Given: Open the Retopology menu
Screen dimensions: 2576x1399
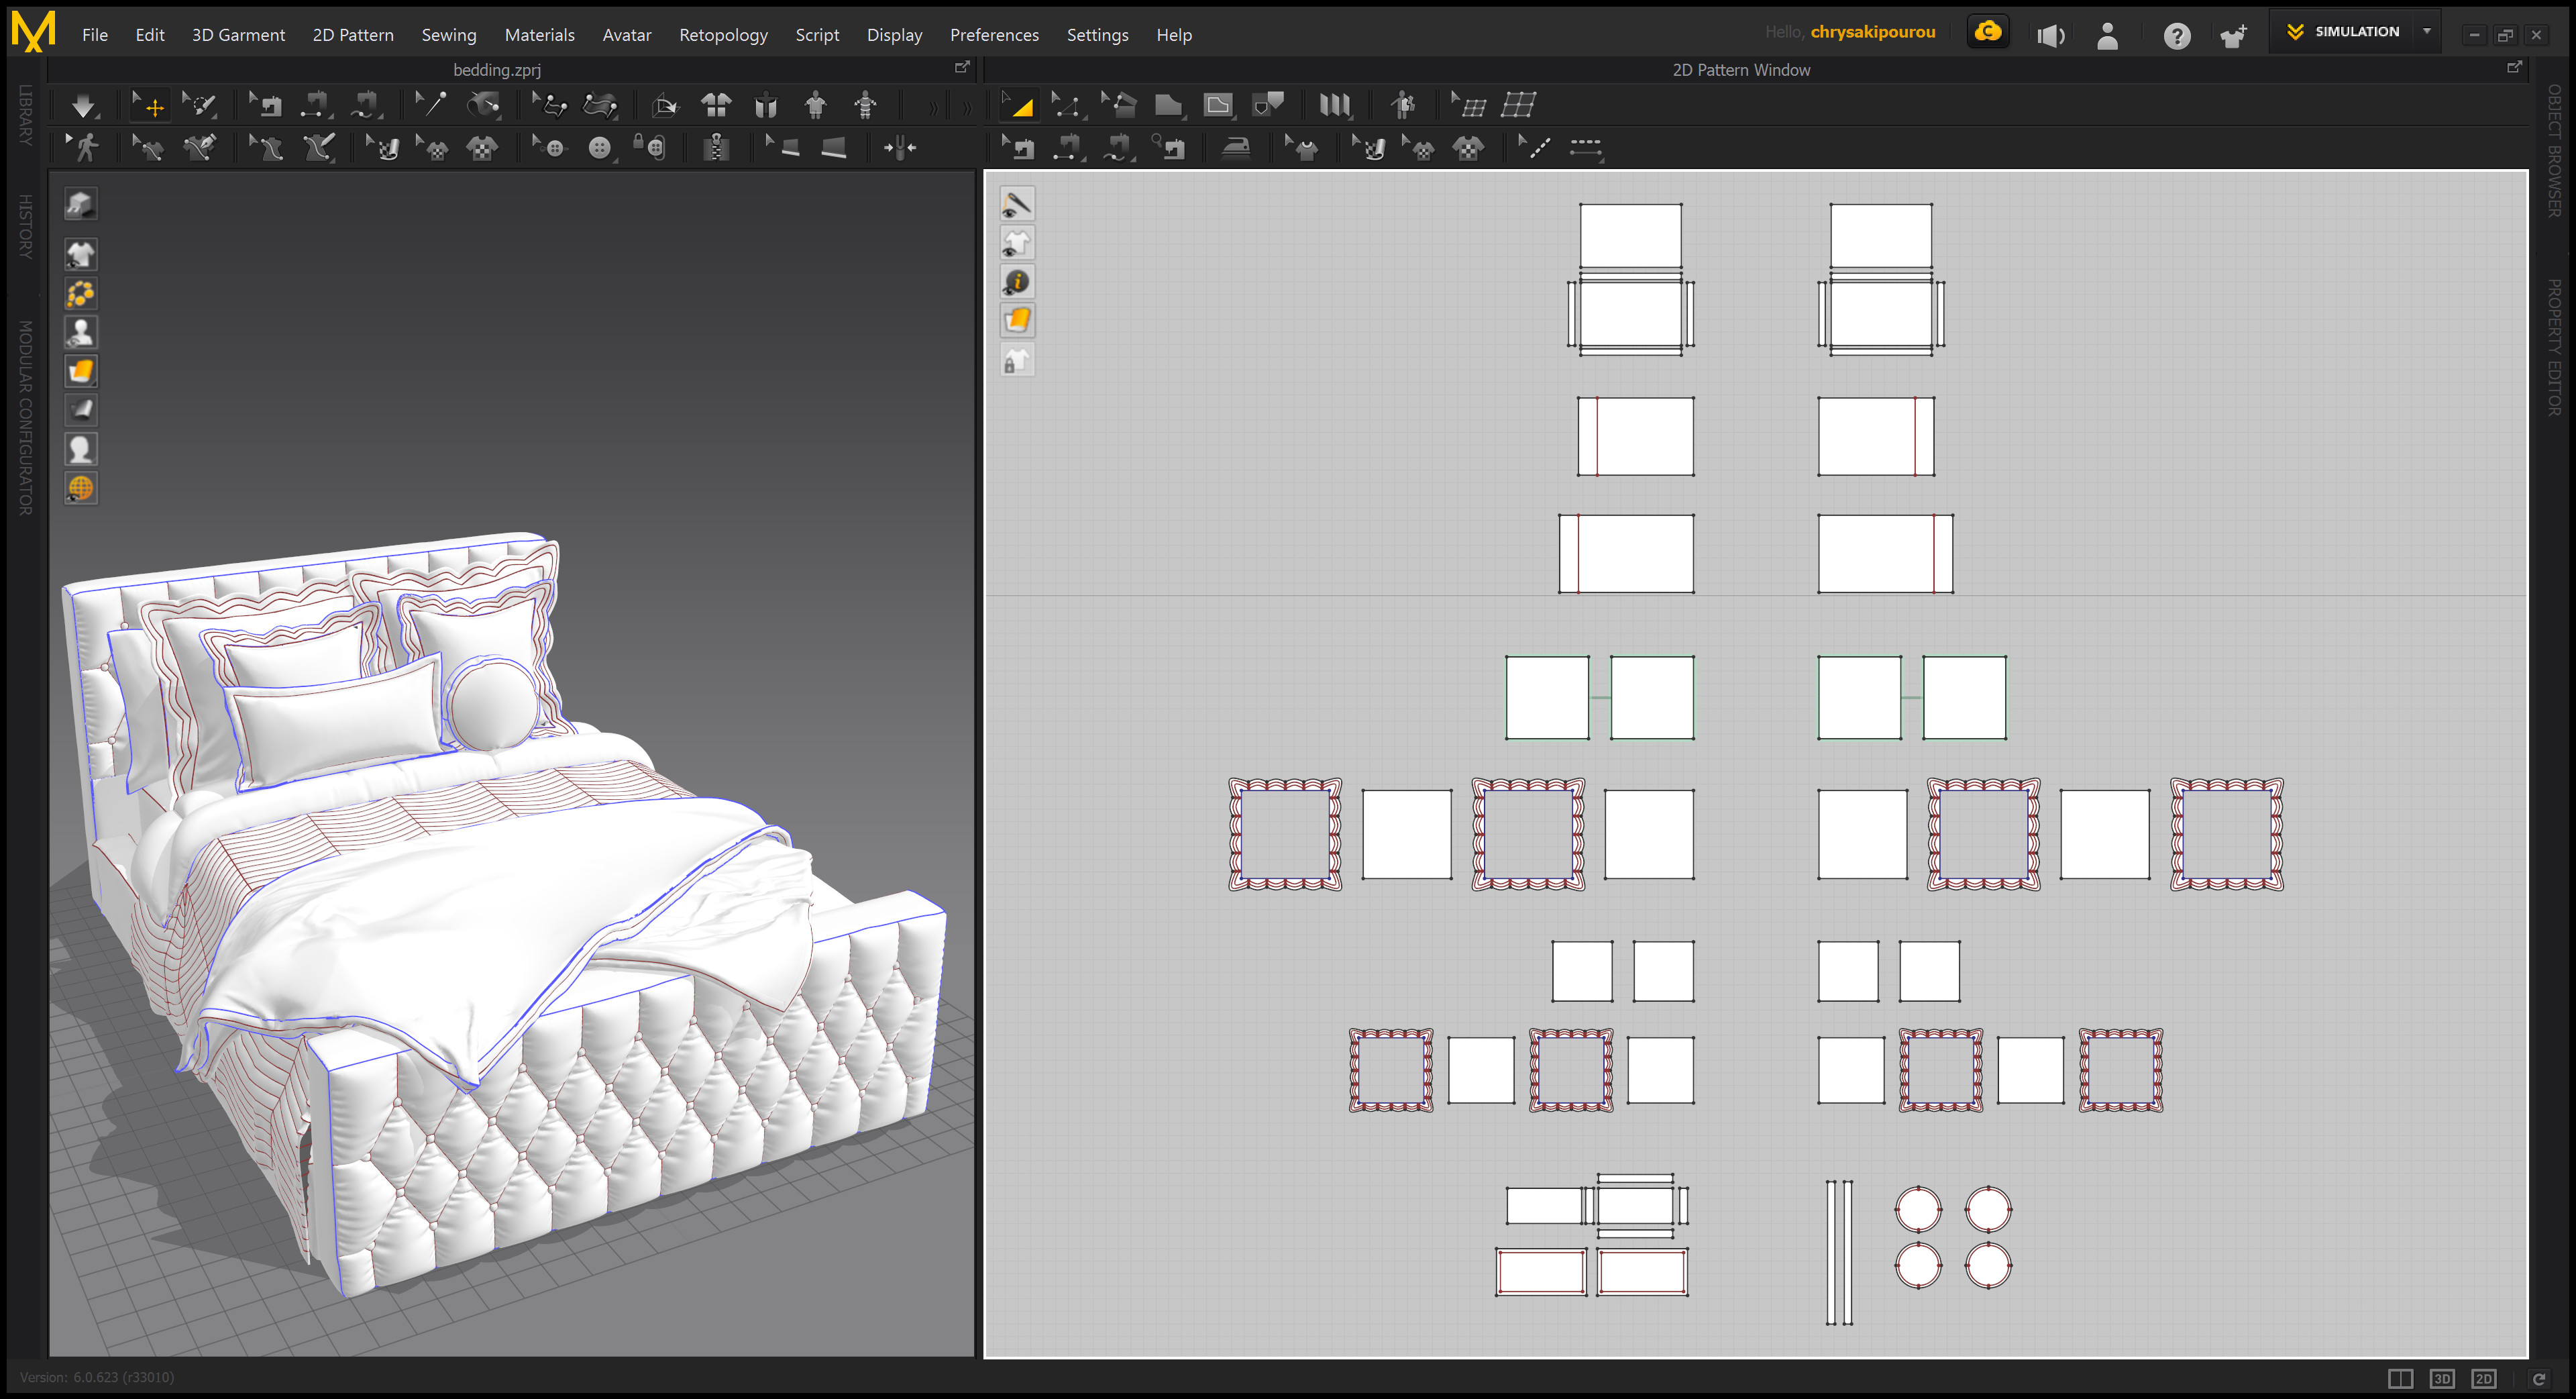Looking at the screenshot, I should pyautogui.click(x=723, y=34).
